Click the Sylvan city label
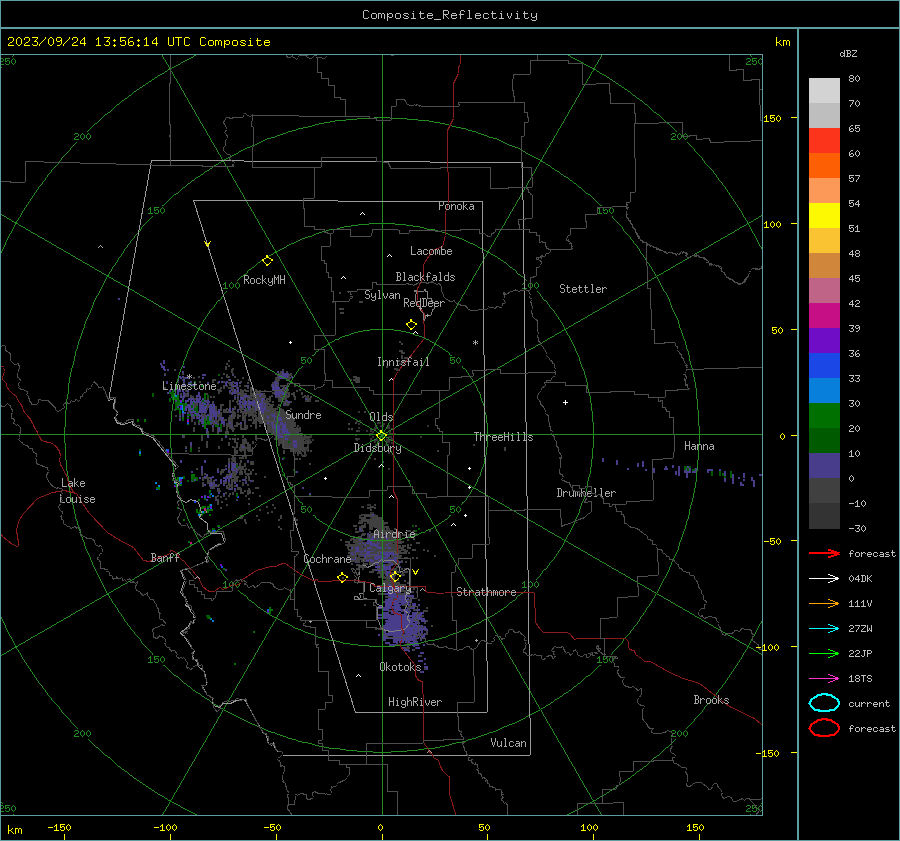Viewport: 900px width, 841px height. click(x=382, y=295)
